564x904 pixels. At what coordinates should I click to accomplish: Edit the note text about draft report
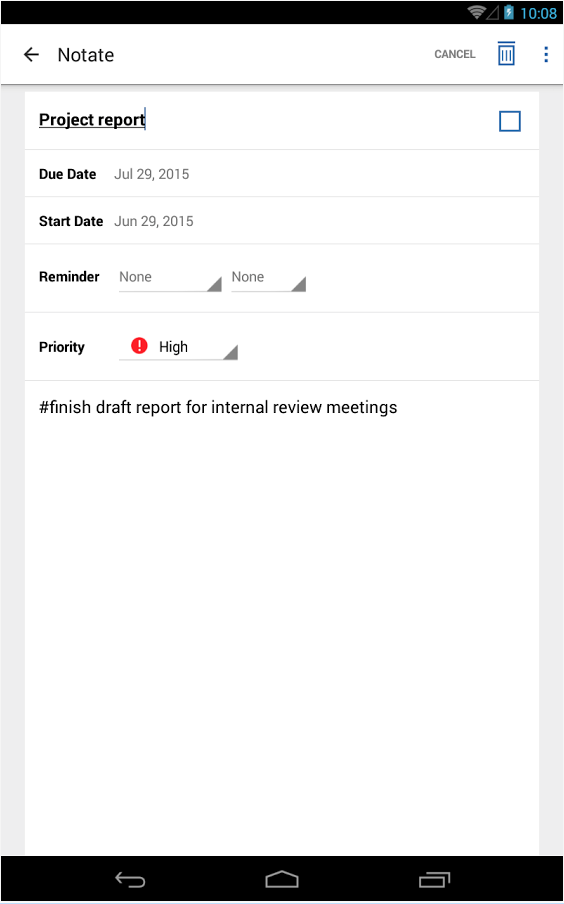218,408
